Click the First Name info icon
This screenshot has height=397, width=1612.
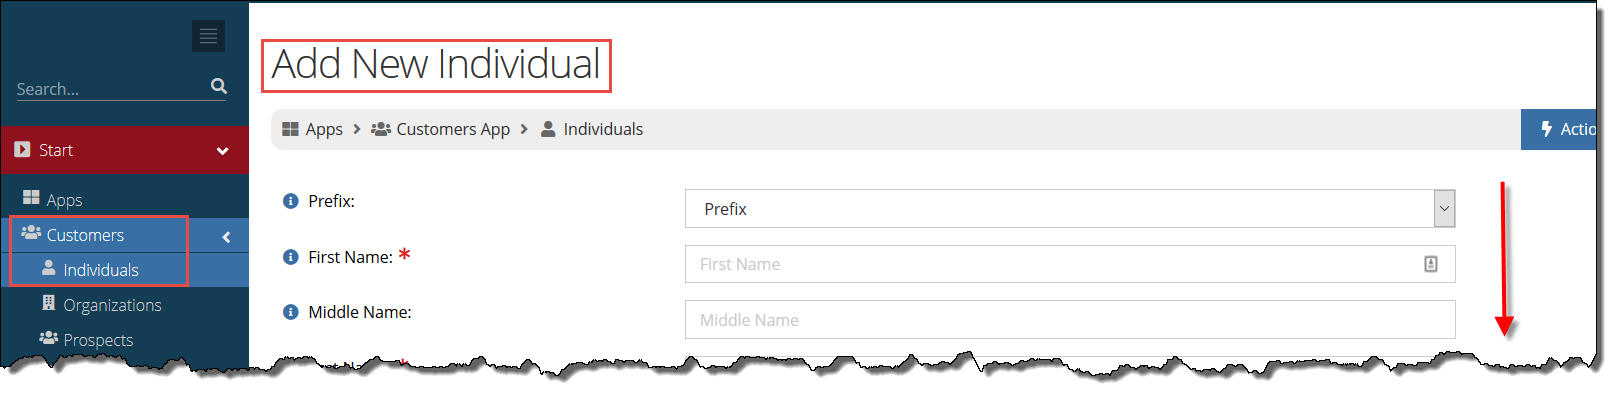(x=291, y=257)
